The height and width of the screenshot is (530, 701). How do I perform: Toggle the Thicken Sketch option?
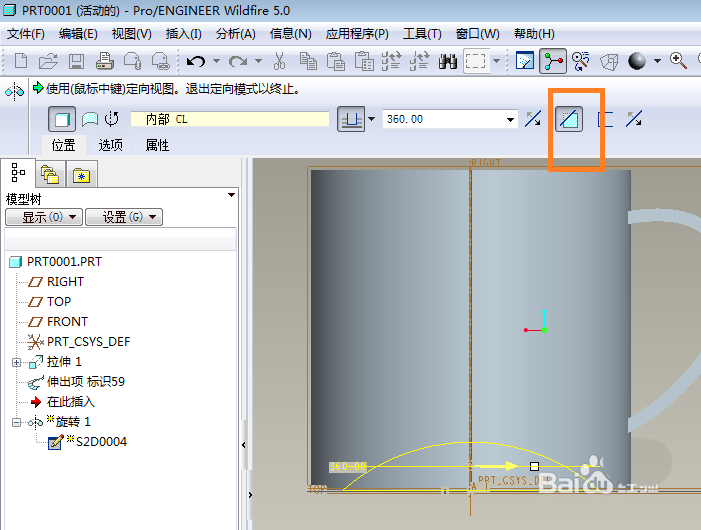(605, 119)
